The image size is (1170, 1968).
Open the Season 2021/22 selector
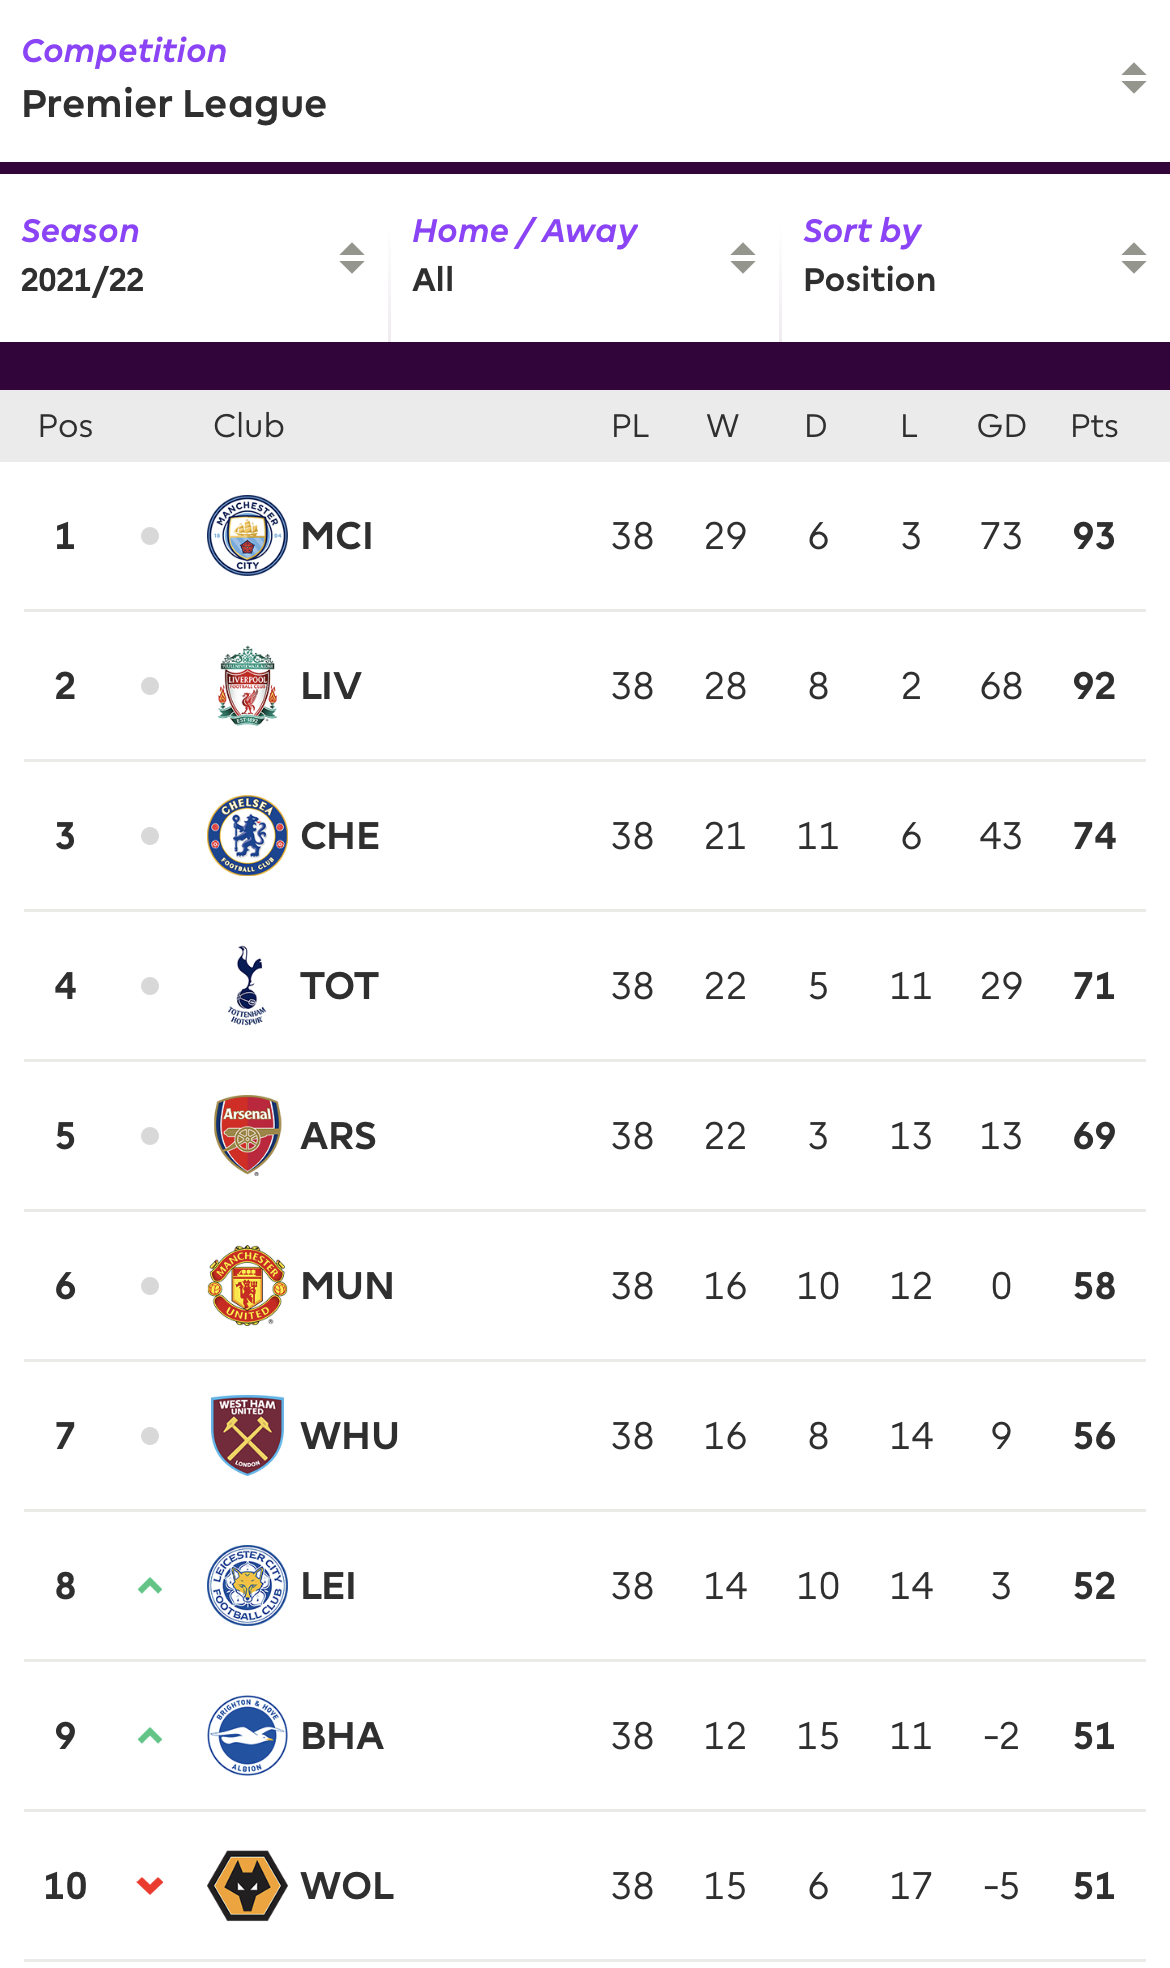tap(194, 257)
